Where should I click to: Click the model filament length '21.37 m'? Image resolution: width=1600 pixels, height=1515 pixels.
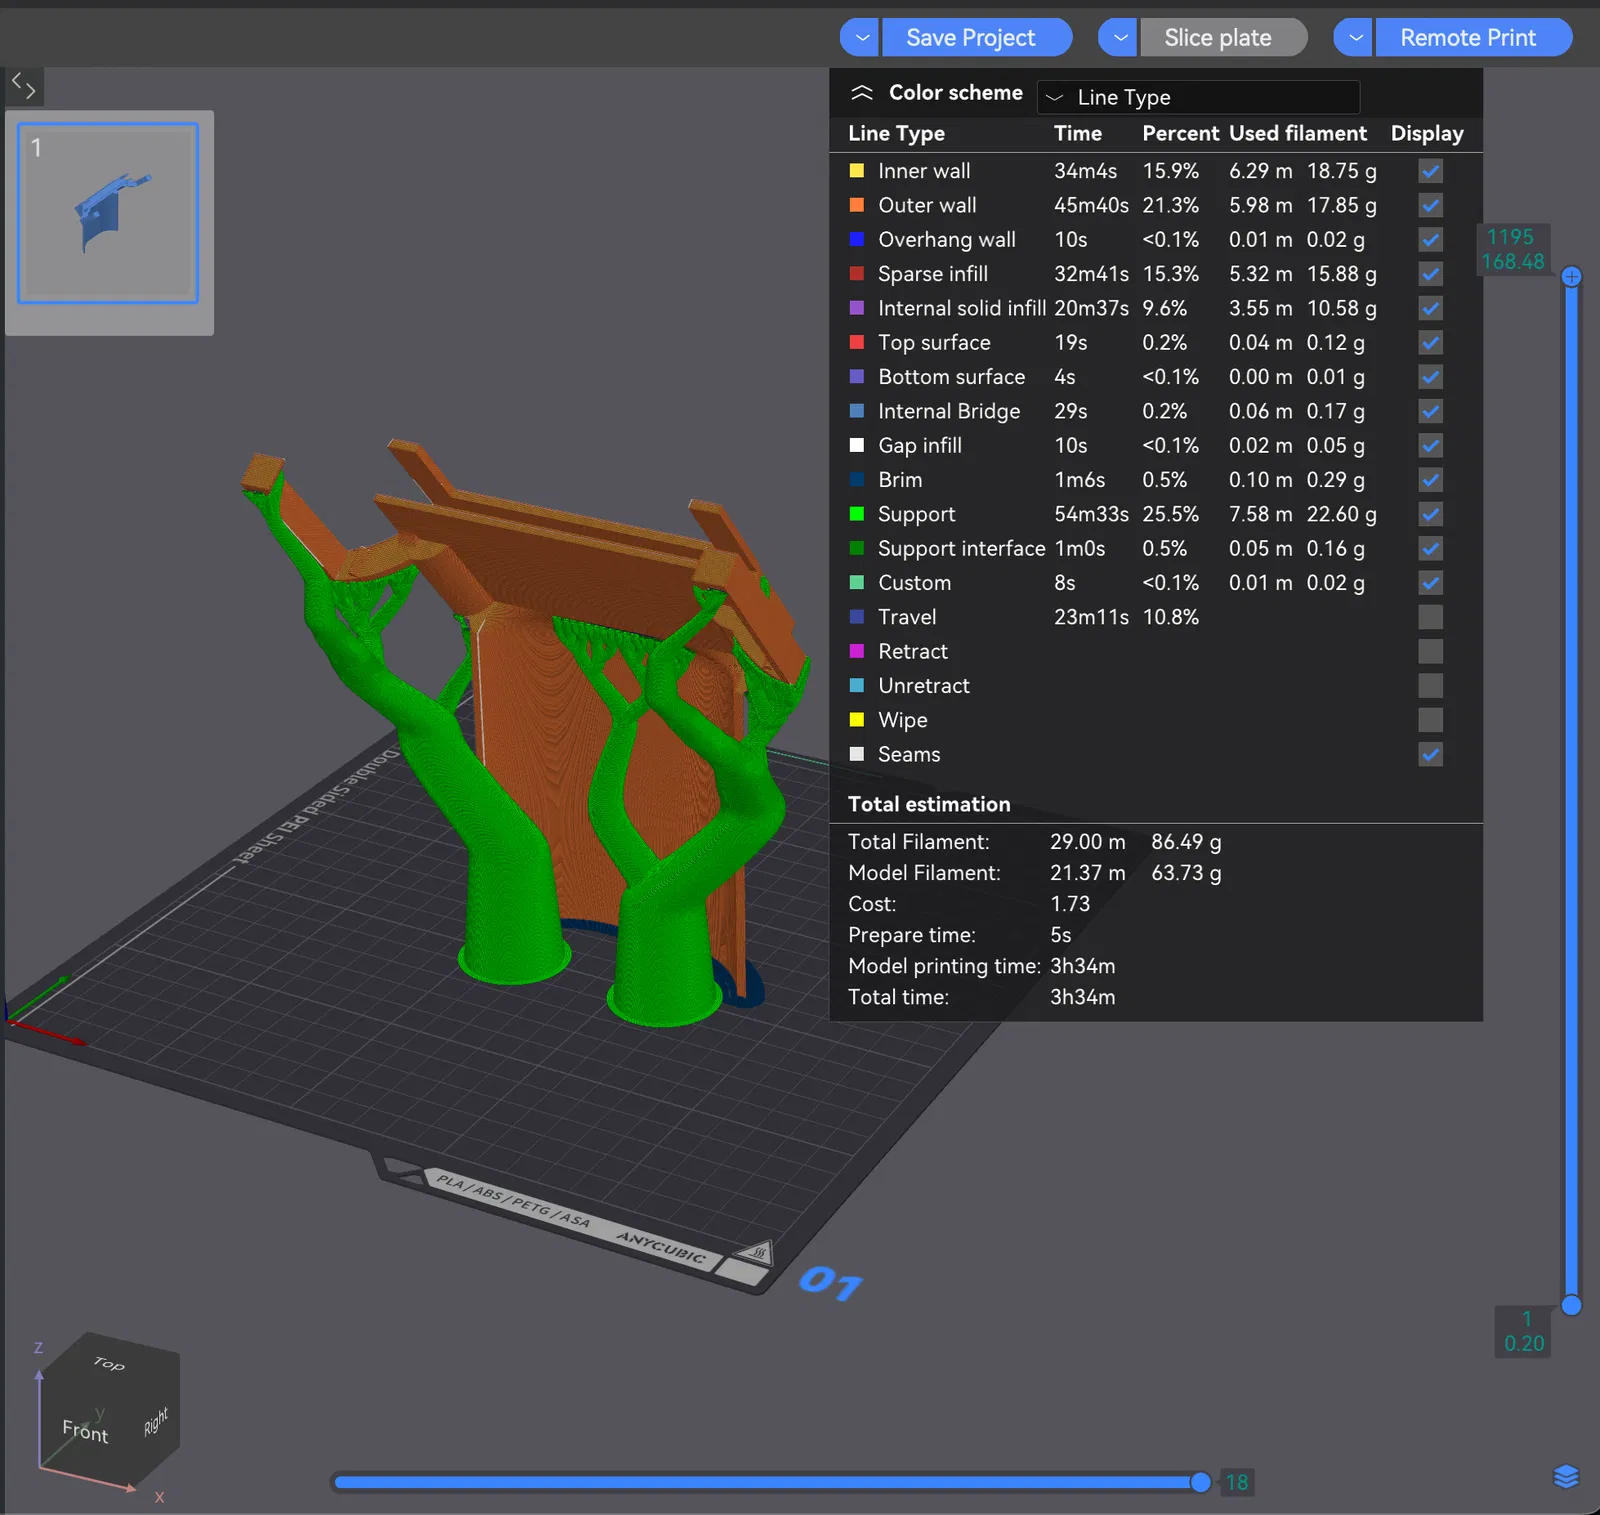(1087, 873)
